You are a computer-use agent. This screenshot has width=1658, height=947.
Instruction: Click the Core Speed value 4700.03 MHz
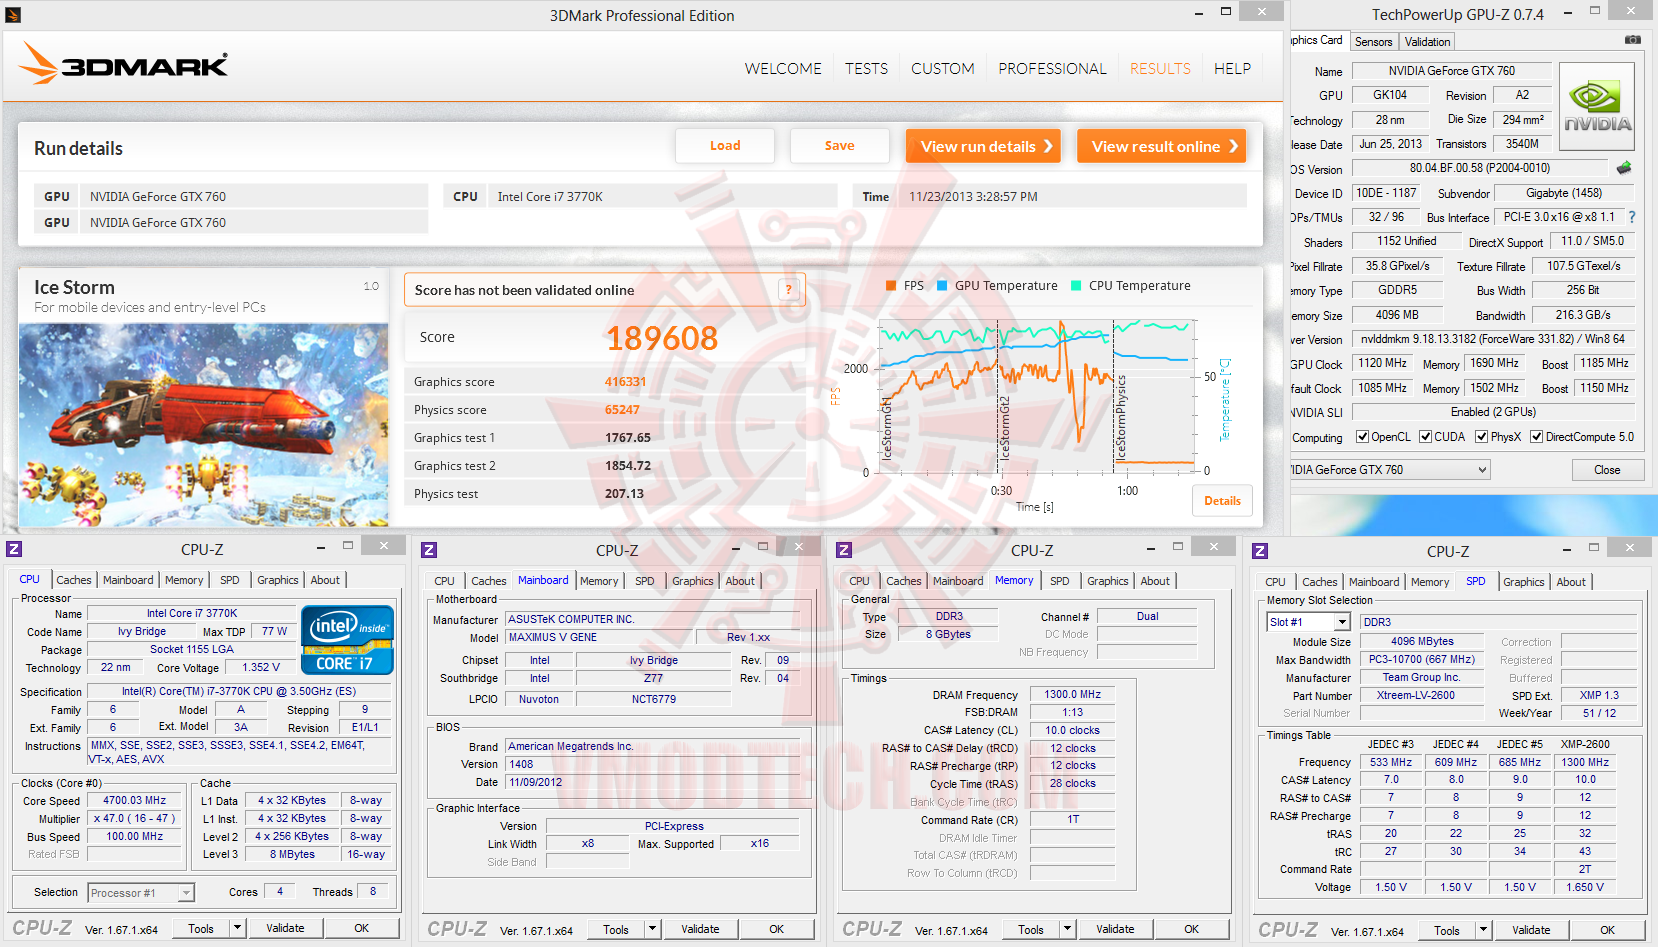(x=135, y=801)
